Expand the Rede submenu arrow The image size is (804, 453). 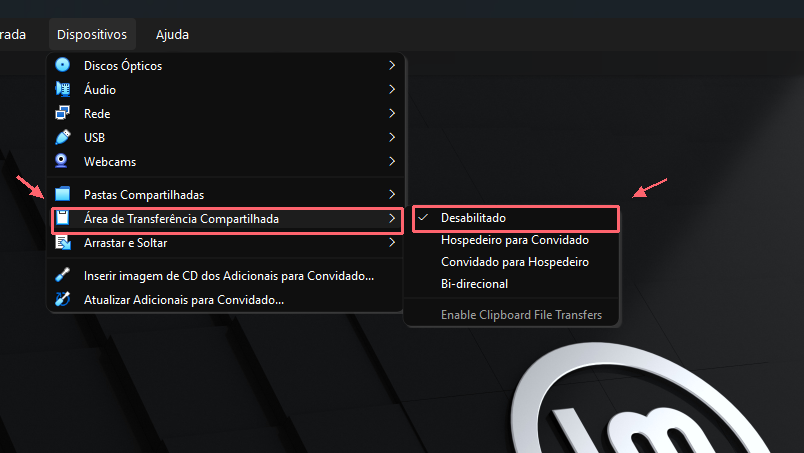point(392,113)
